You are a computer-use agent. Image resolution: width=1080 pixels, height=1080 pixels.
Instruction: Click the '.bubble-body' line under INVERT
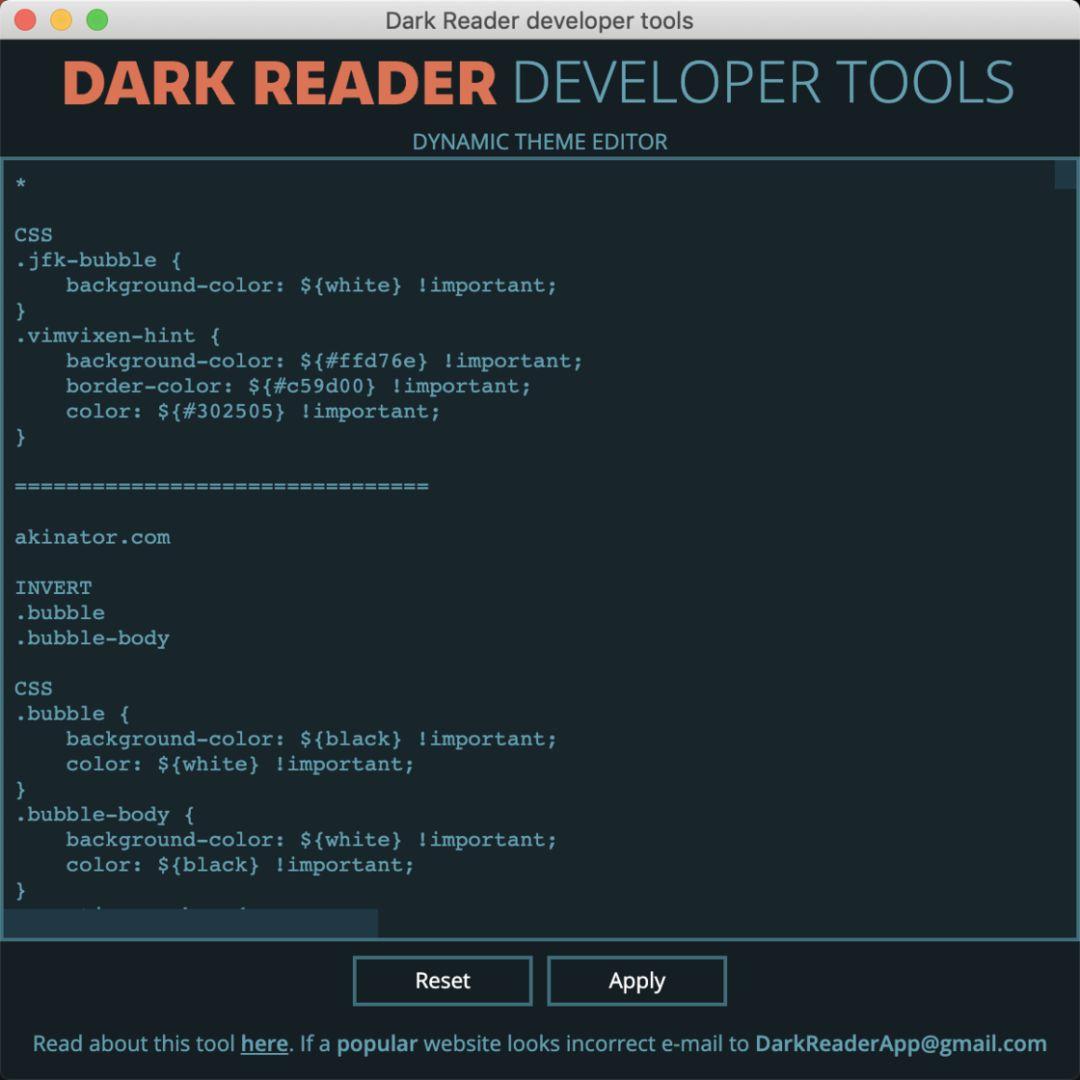click(92, 638)
